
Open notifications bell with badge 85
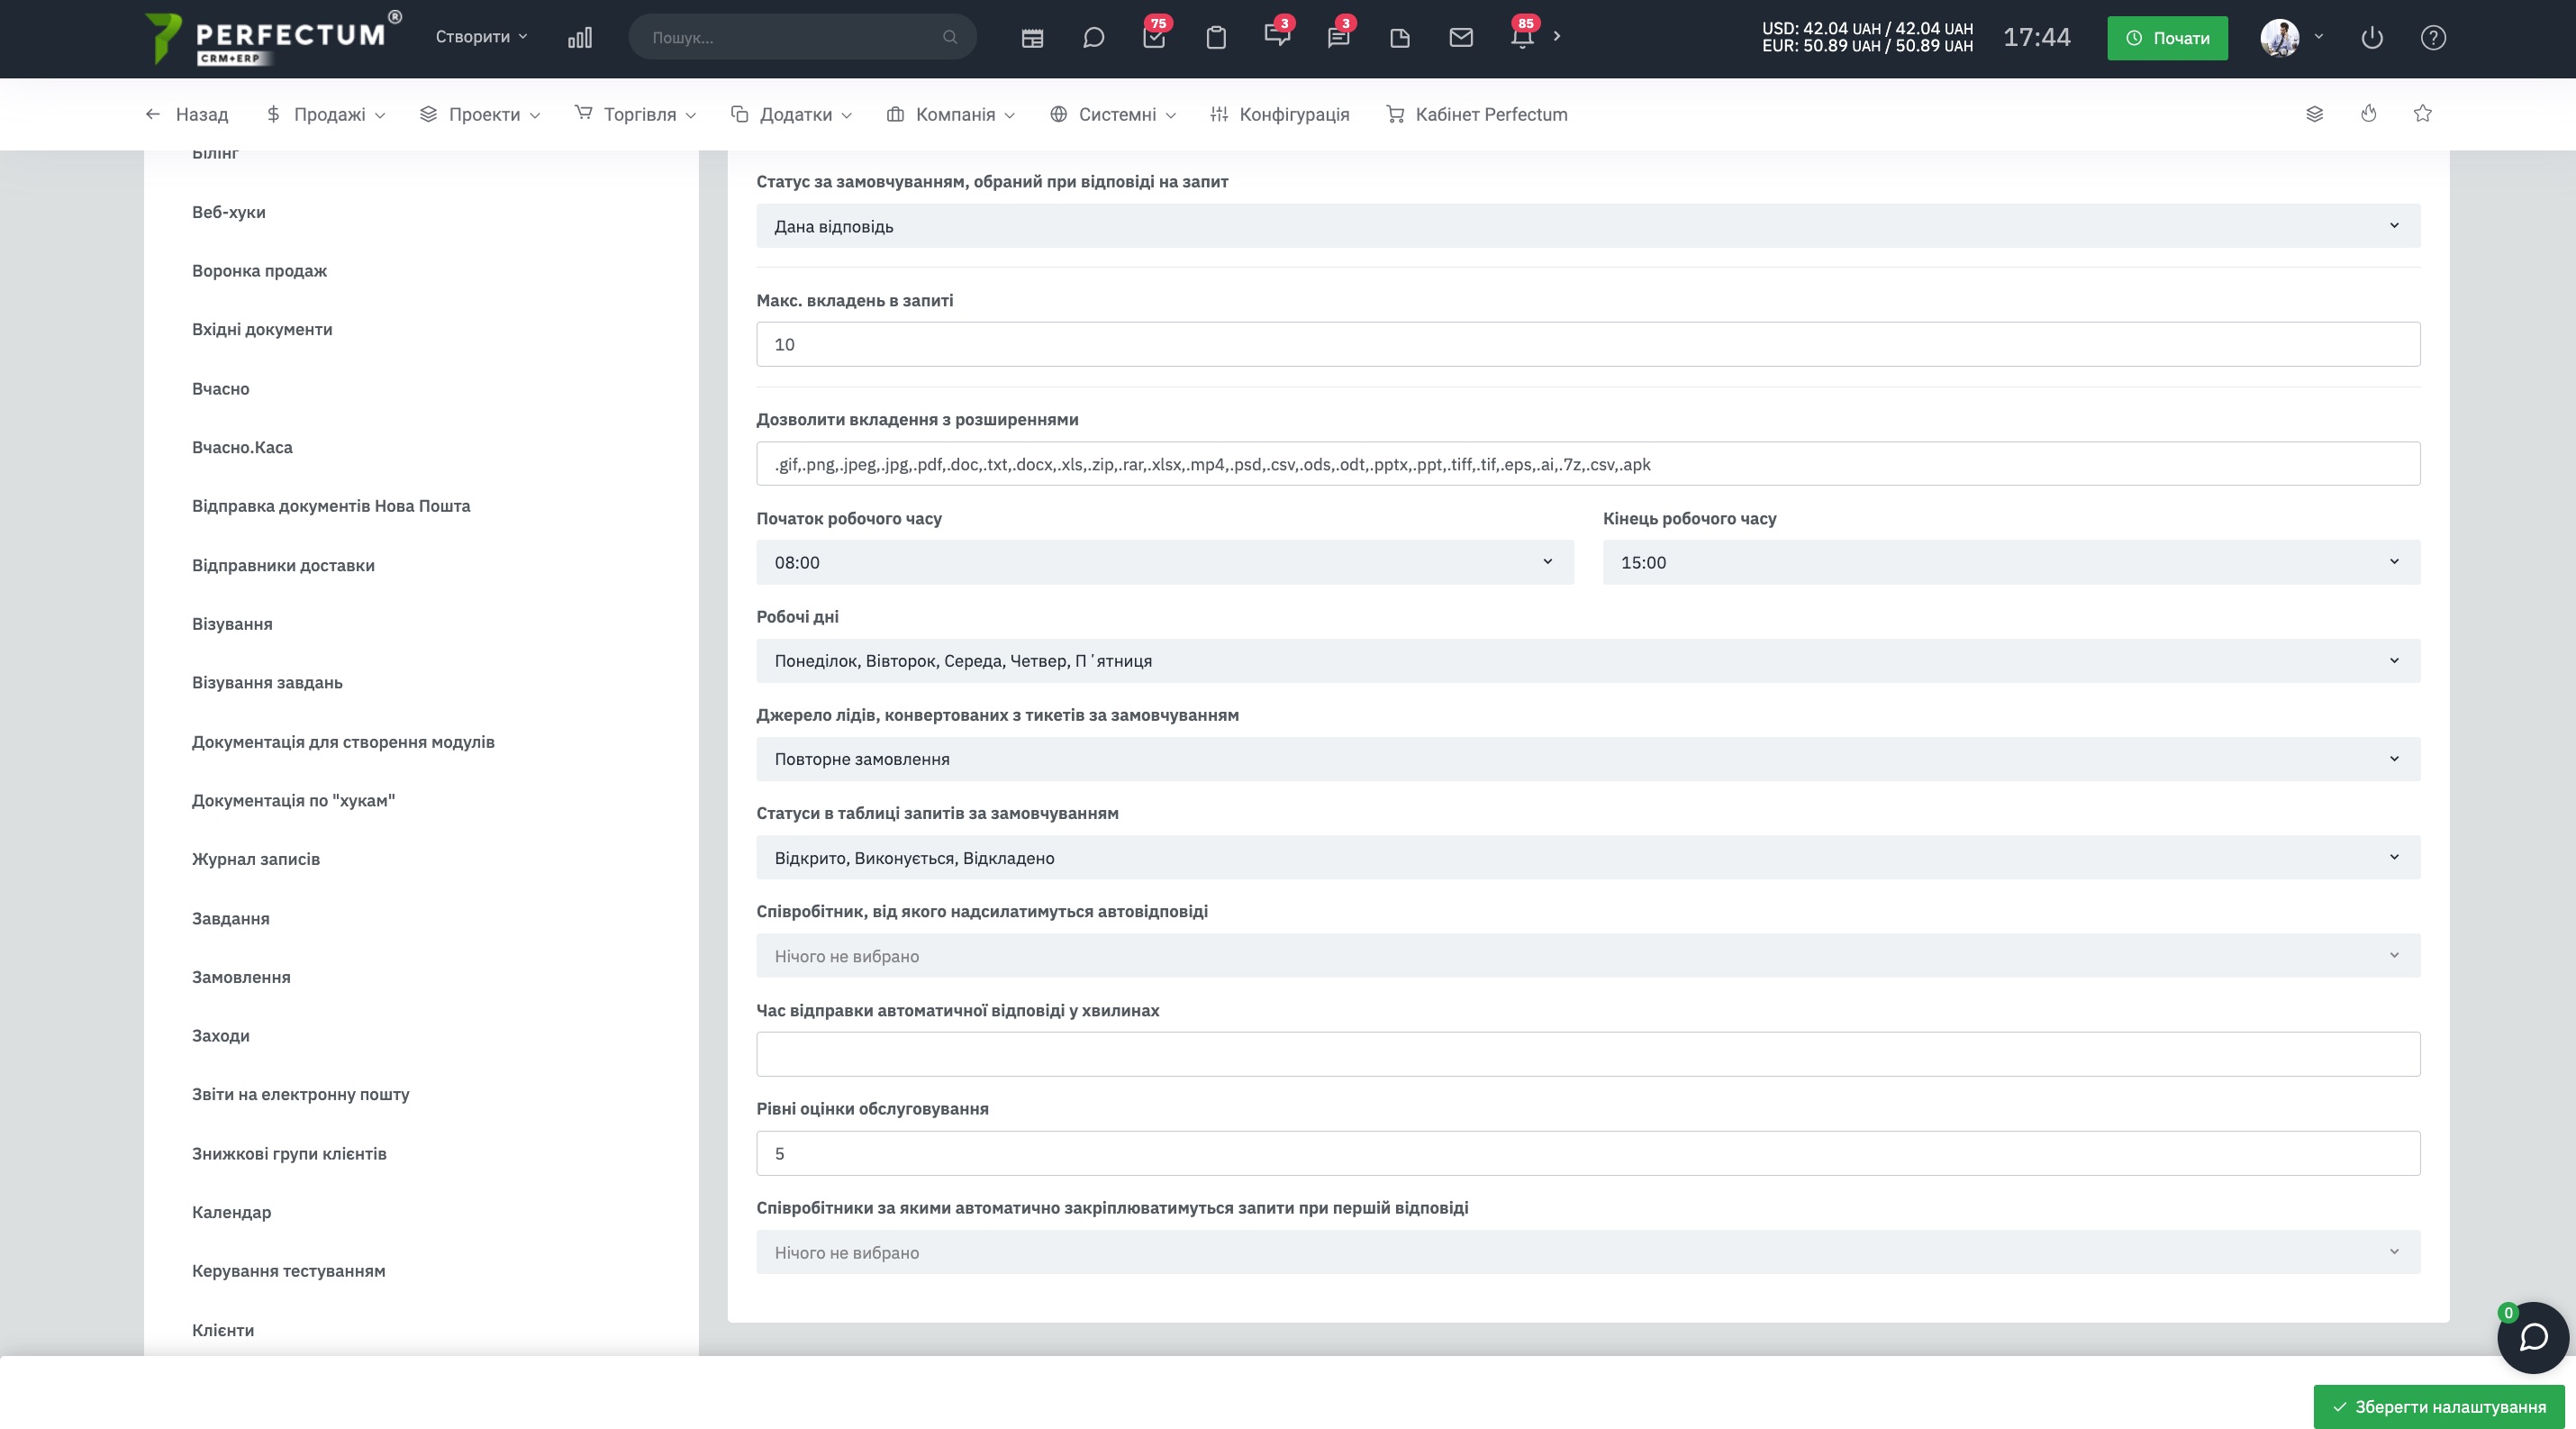1522,37
